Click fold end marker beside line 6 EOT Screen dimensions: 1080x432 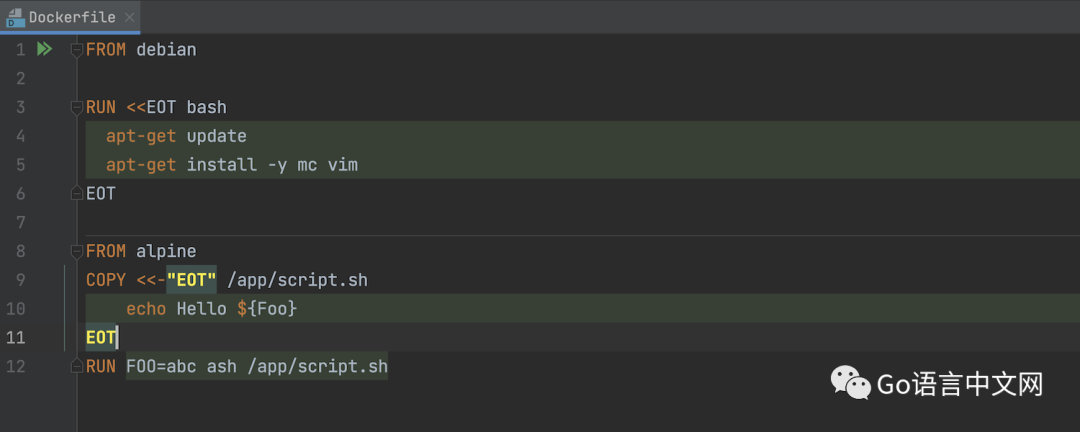pos(77,194)
